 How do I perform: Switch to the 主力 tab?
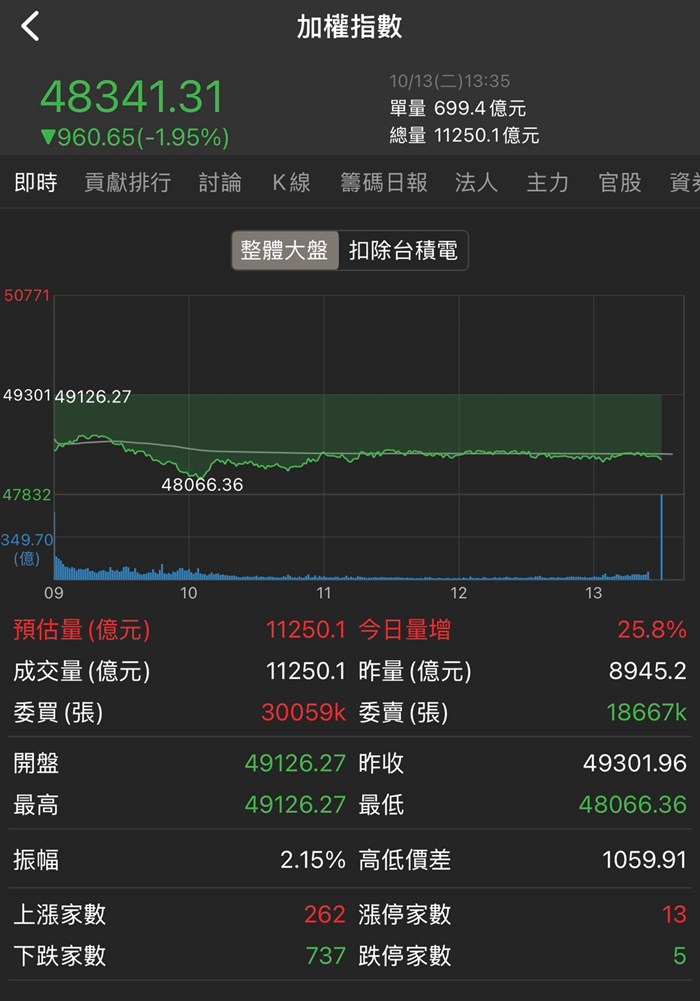point(547,183)
